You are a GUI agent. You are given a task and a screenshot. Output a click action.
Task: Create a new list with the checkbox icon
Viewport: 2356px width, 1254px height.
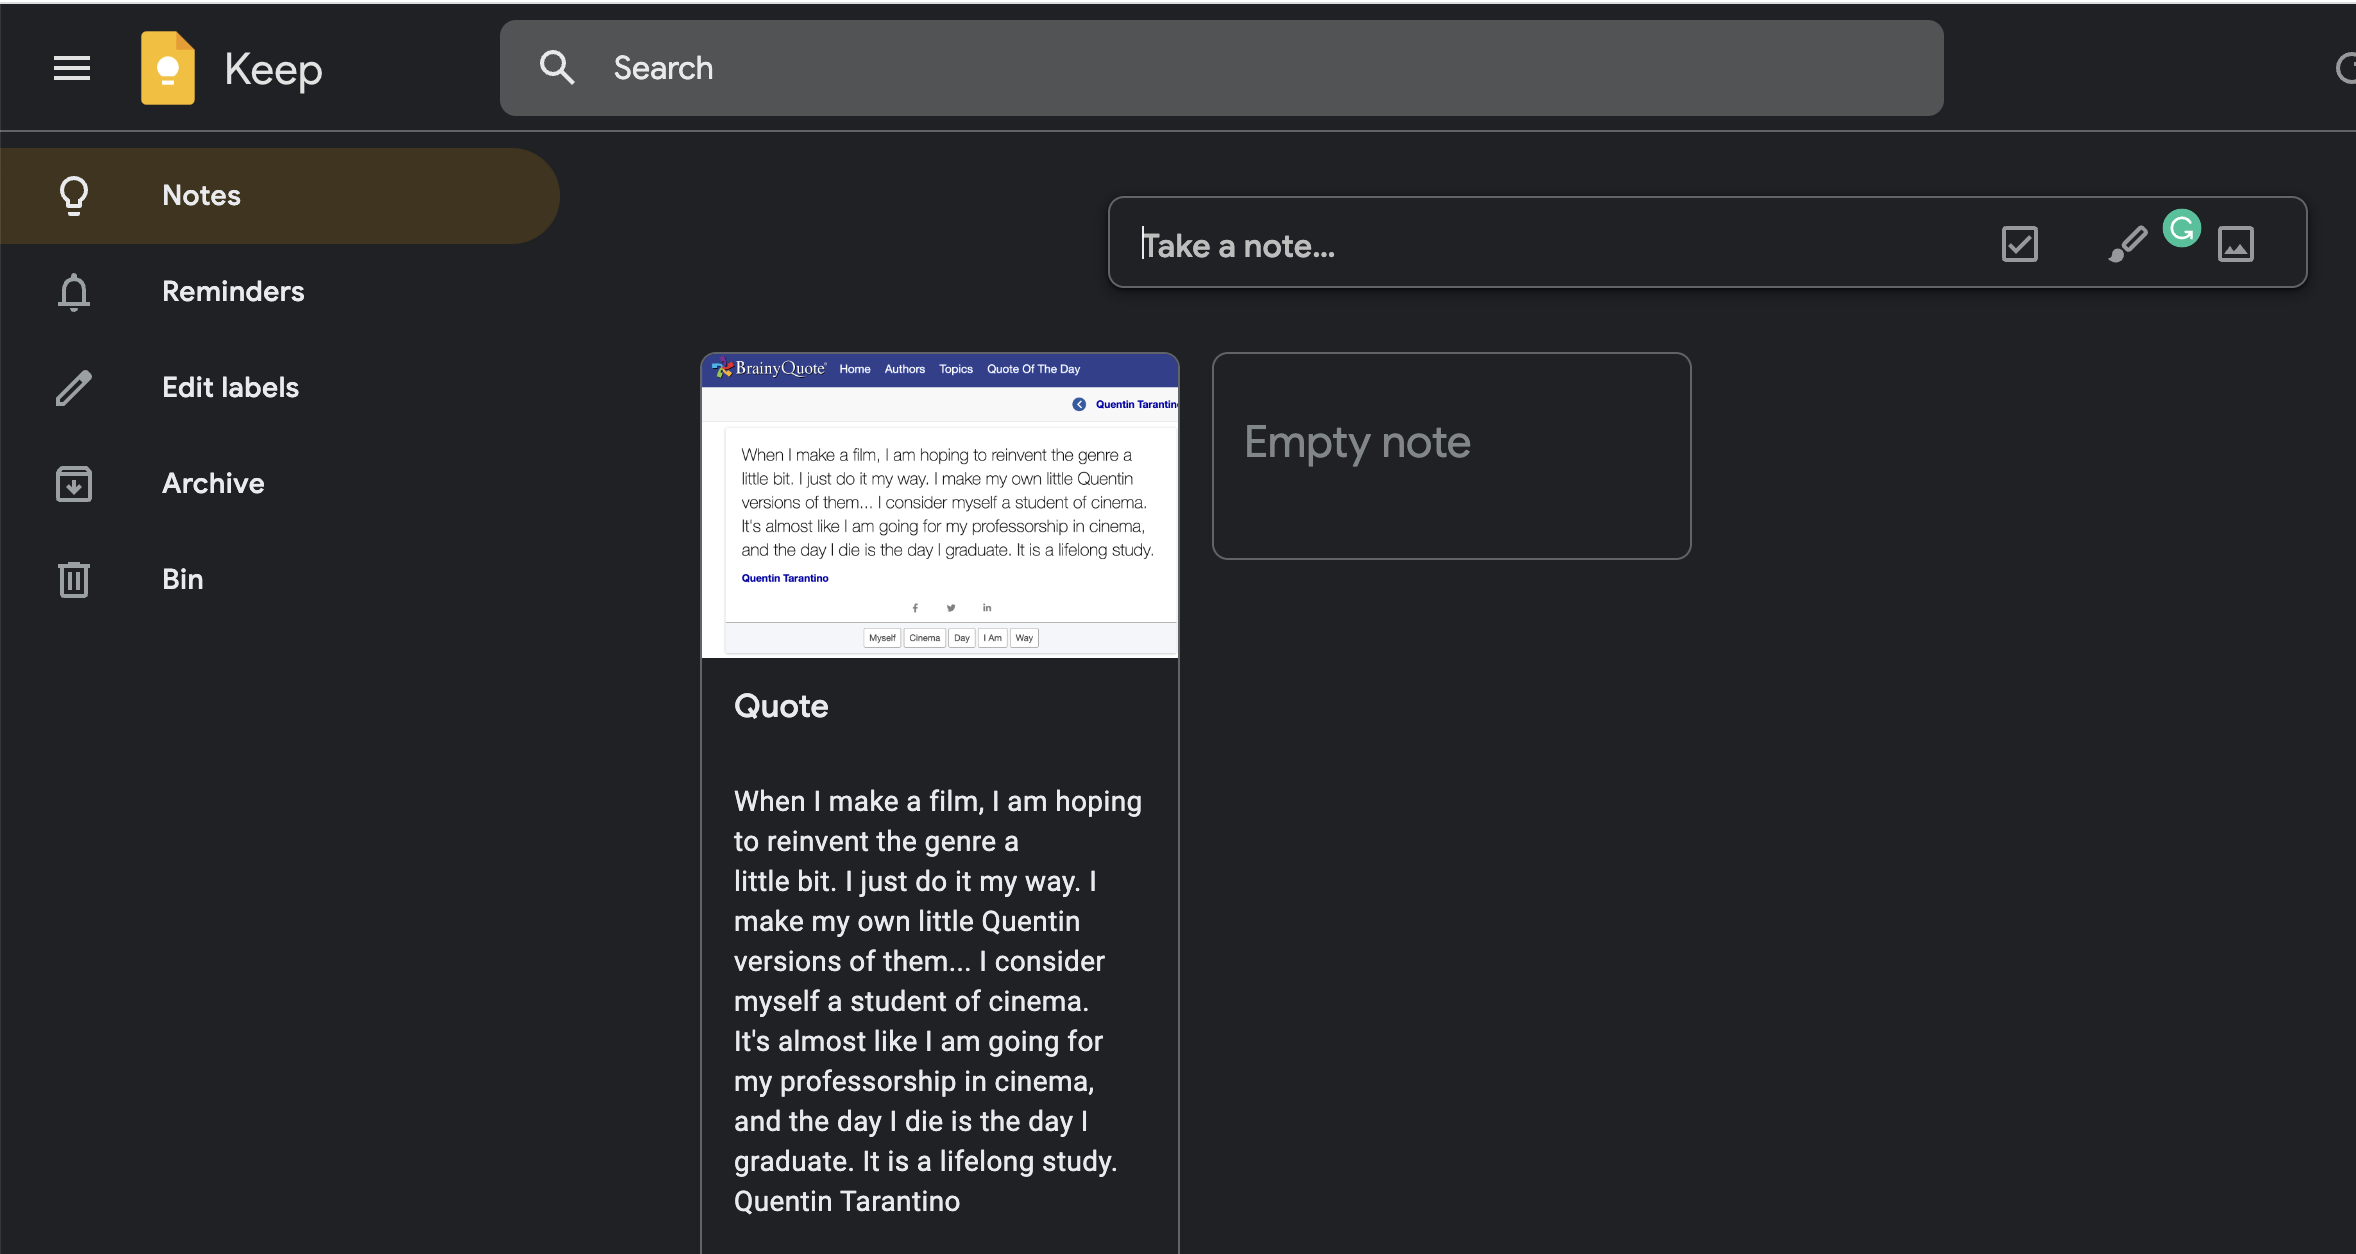(x=2019, y=244)
